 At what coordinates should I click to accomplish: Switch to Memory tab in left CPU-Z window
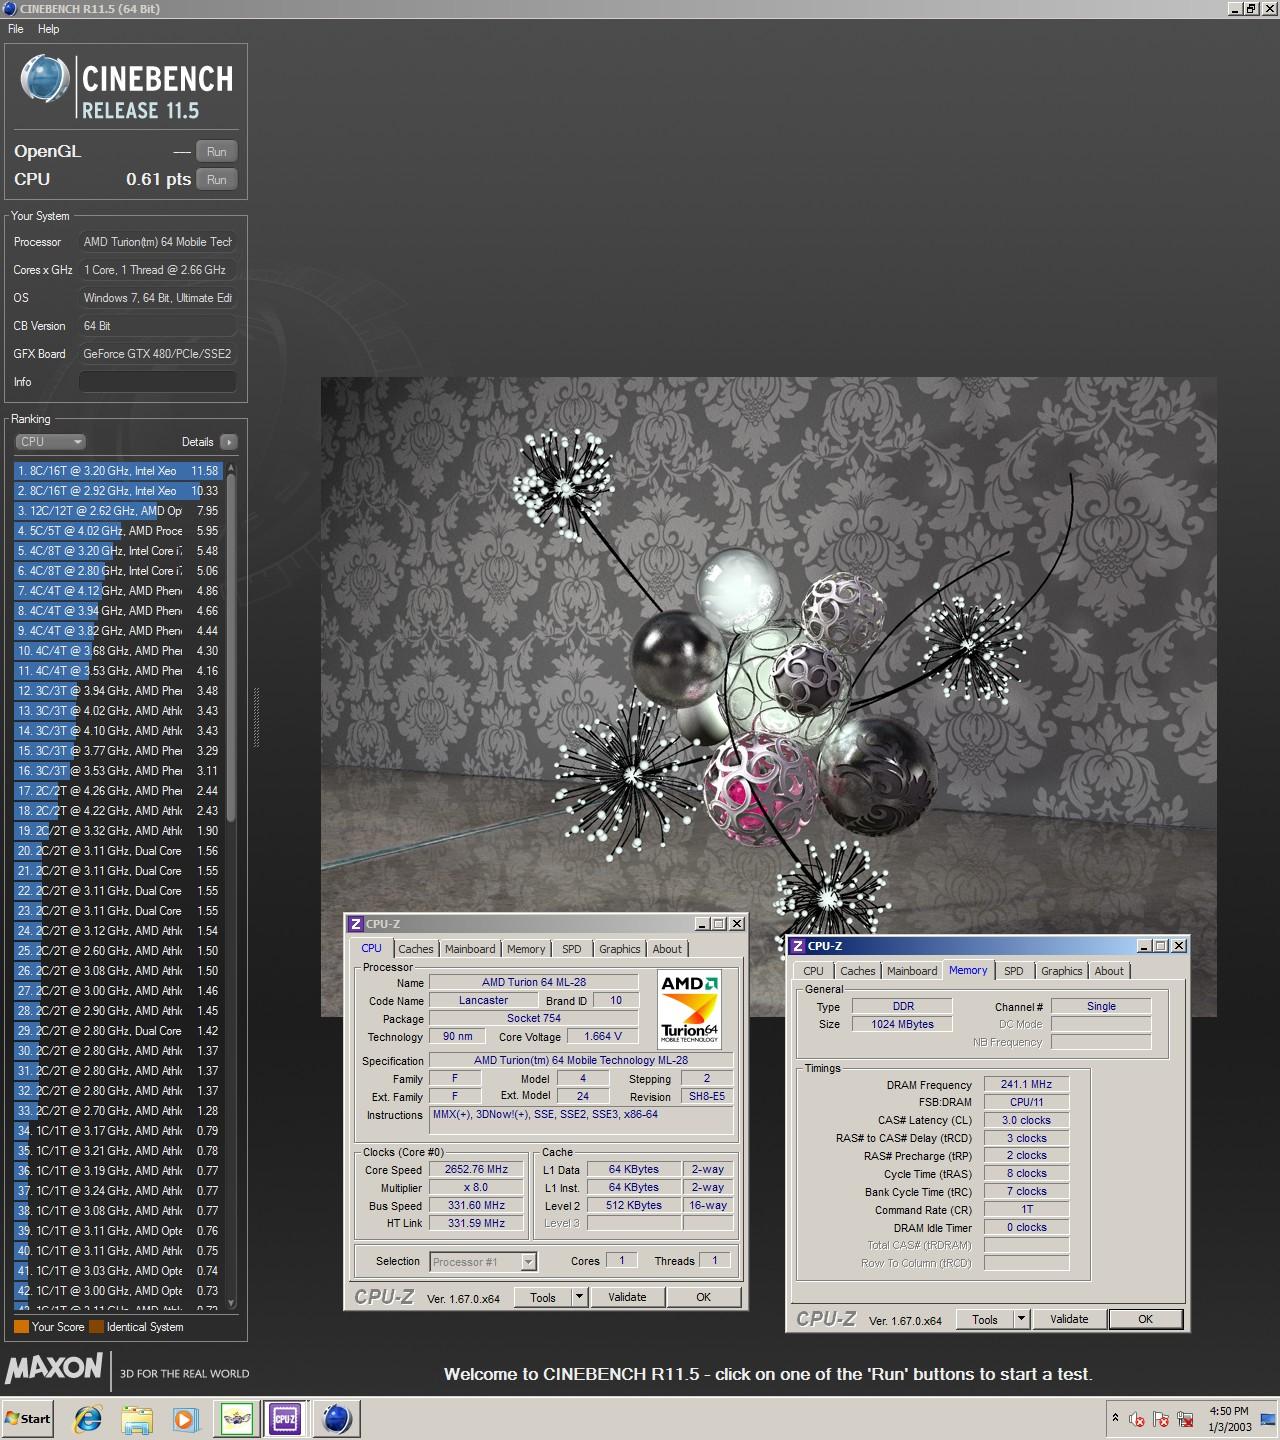526,949
